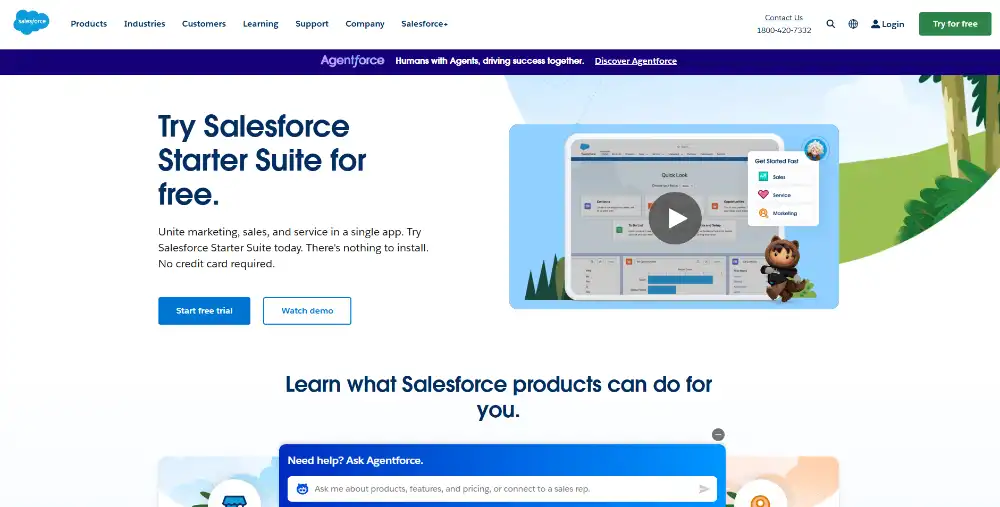Click the 'Get Started Fast' label in video

[776, 161]
